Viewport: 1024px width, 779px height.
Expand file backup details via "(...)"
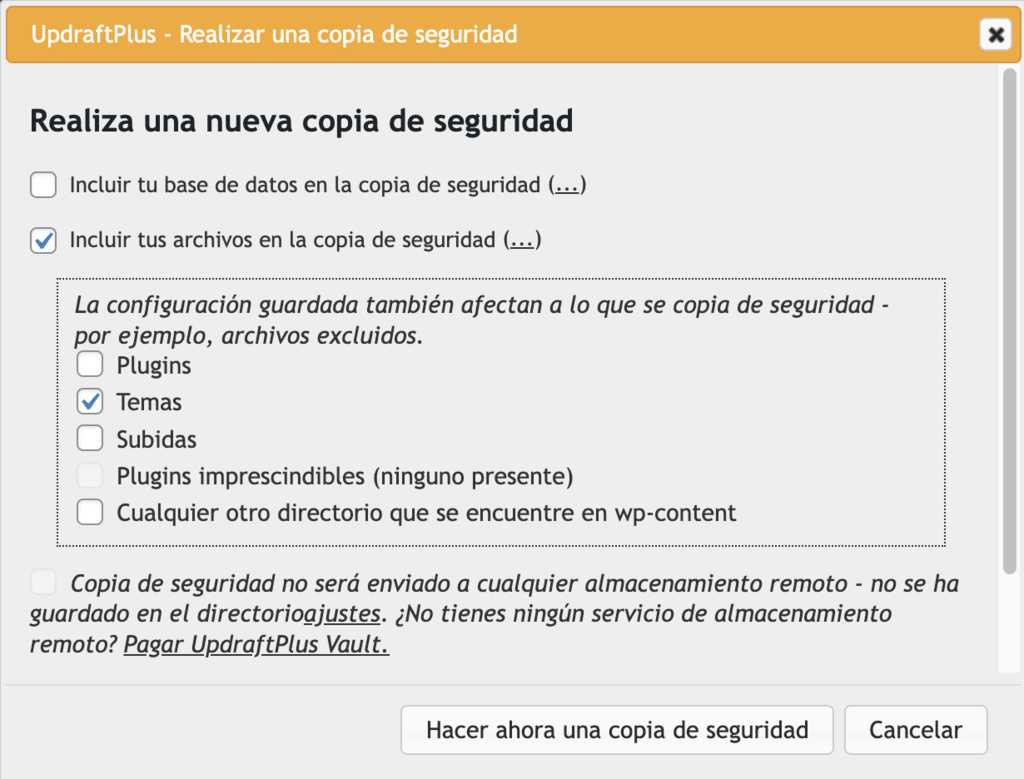pos(521,240)
